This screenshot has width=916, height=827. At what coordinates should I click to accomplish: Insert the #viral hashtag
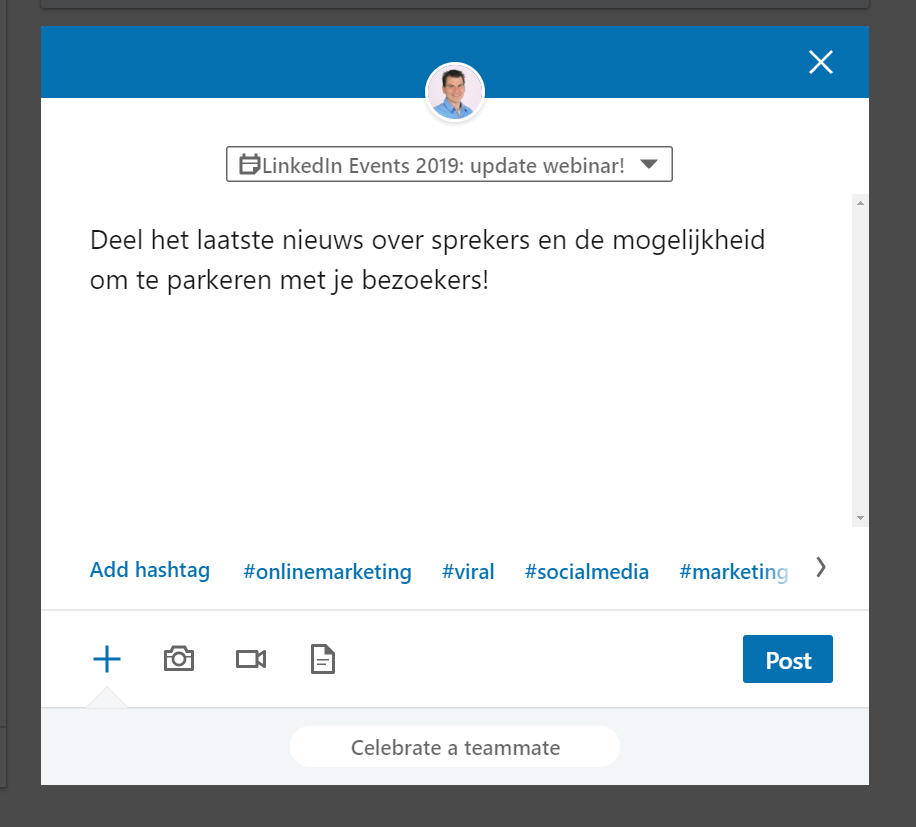point(468,571)
